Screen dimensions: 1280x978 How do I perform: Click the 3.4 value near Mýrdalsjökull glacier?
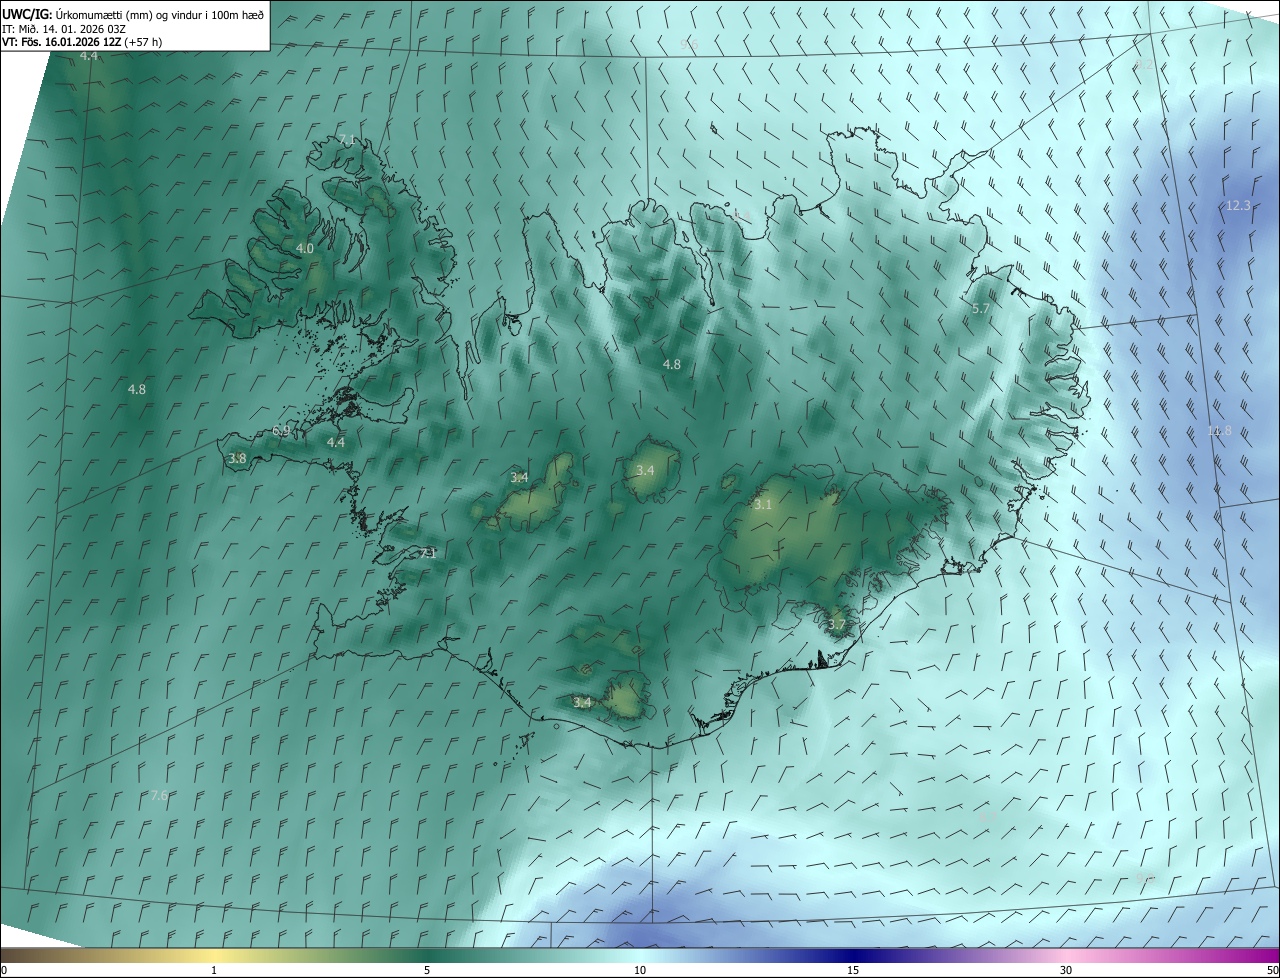tap(583, 703)
